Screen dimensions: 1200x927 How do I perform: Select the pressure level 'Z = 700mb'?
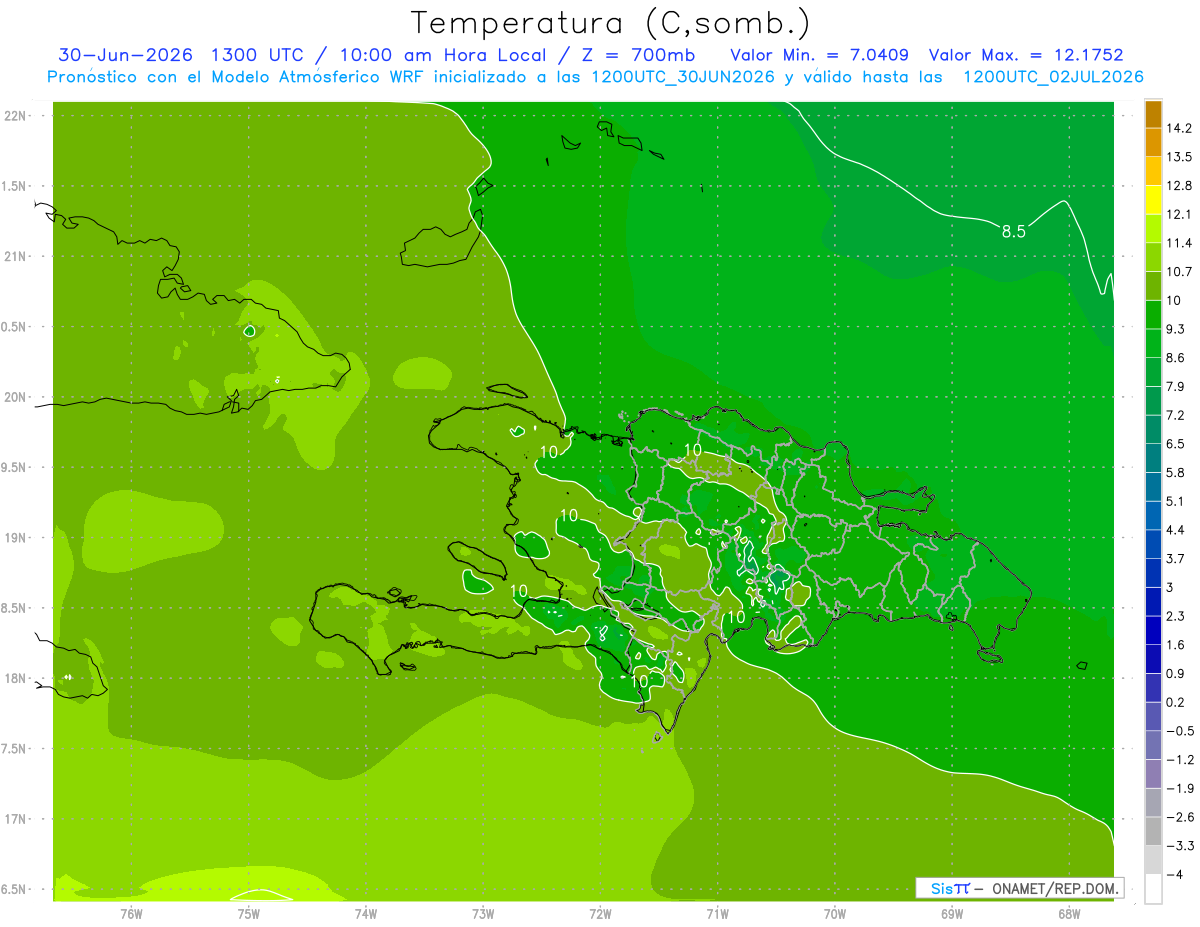(x=637, y=55)
